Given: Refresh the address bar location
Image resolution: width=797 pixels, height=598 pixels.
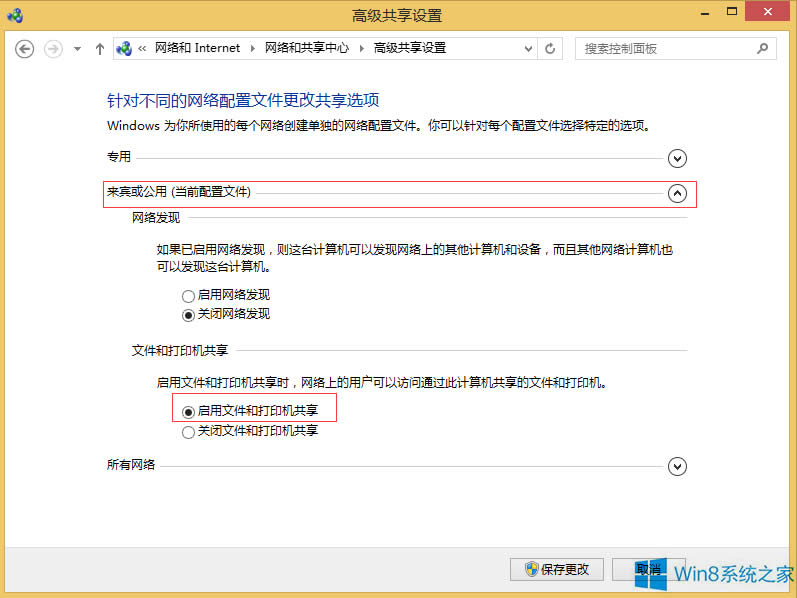Looking at the screenshot, I should [550, 48].
